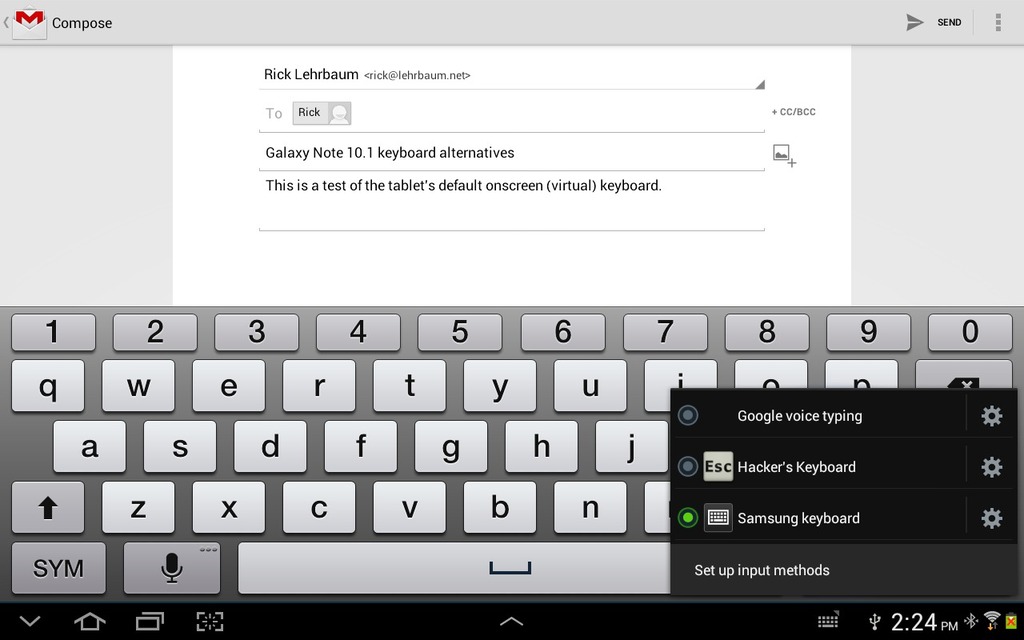Viewport: 1024px width, 640px height.
Task: Tap the microphone voice input key
Action: coord(172,568)
